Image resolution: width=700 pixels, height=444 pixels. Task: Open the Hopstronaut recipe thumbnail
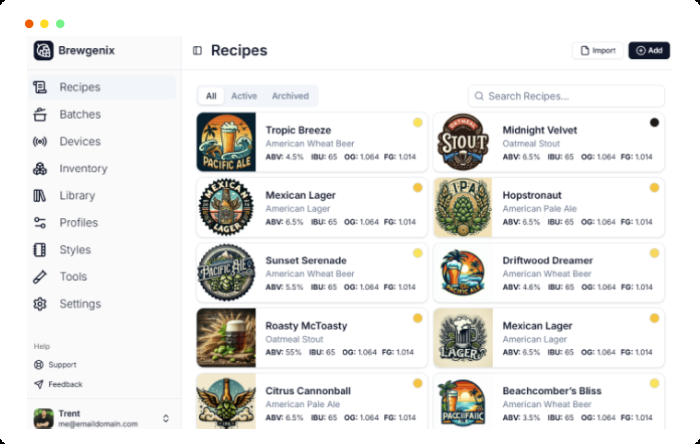tap(463, 207)
